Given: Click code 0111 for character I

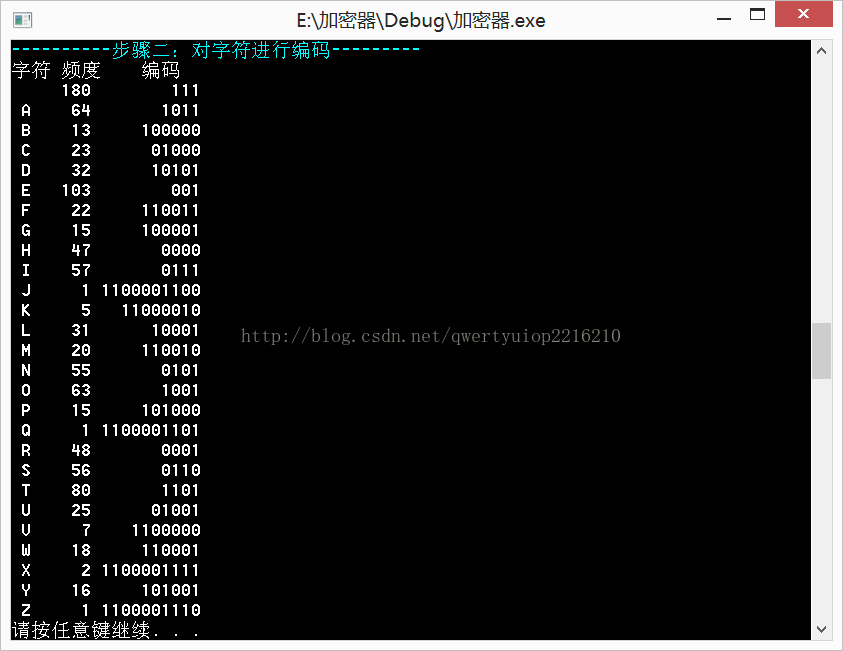Looking at the screenshot, I should 181,270.
